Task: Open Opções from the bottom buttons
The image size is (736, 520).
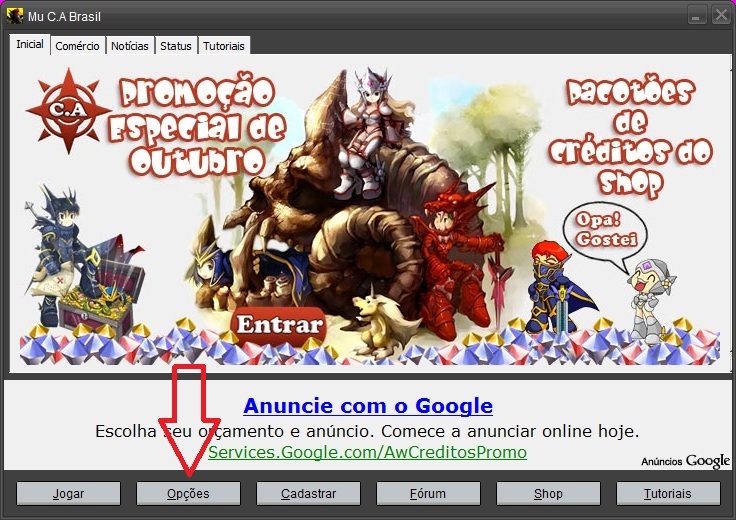Action: [x=188, y=493]
